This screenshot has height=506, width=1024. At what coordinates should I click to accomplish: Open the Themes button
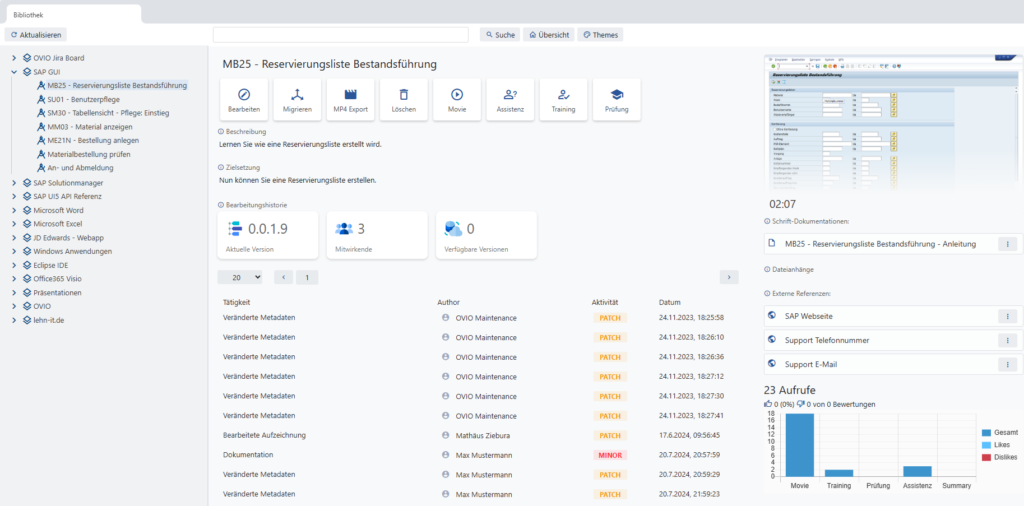point(601,35)
